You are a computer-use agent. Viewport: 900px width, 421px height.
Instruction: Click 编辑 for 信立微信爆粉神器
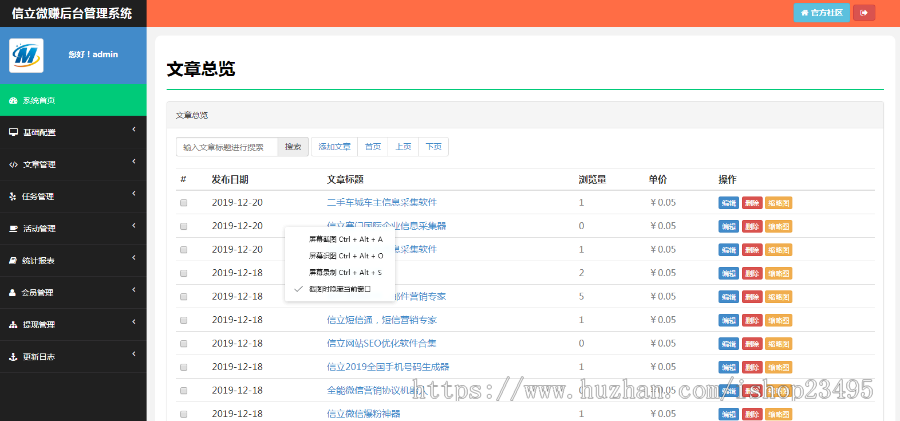(x=728, y=414)
